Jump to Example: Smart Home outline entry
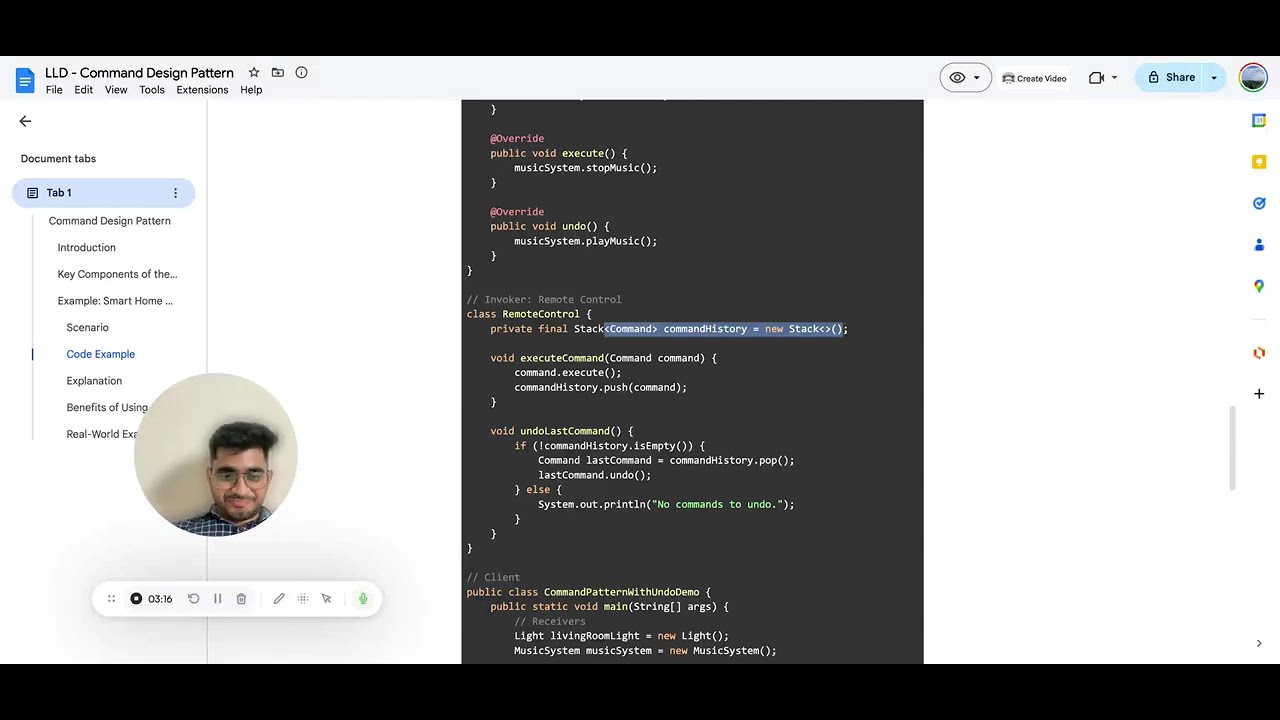Screen dimensions: 1280x720 tap(115, 301)
